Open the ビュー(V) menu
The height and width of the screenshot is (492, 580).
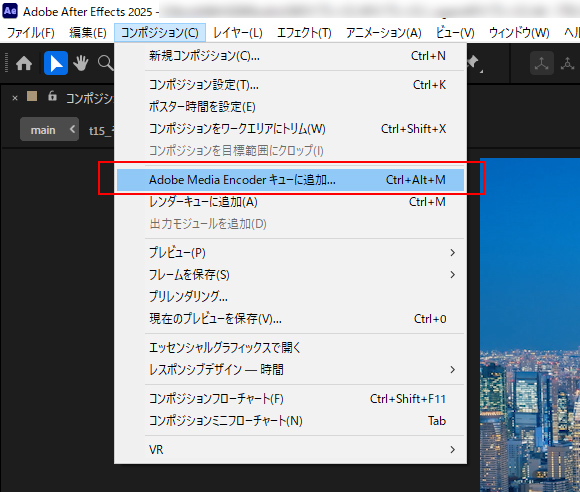coord(455,33)
